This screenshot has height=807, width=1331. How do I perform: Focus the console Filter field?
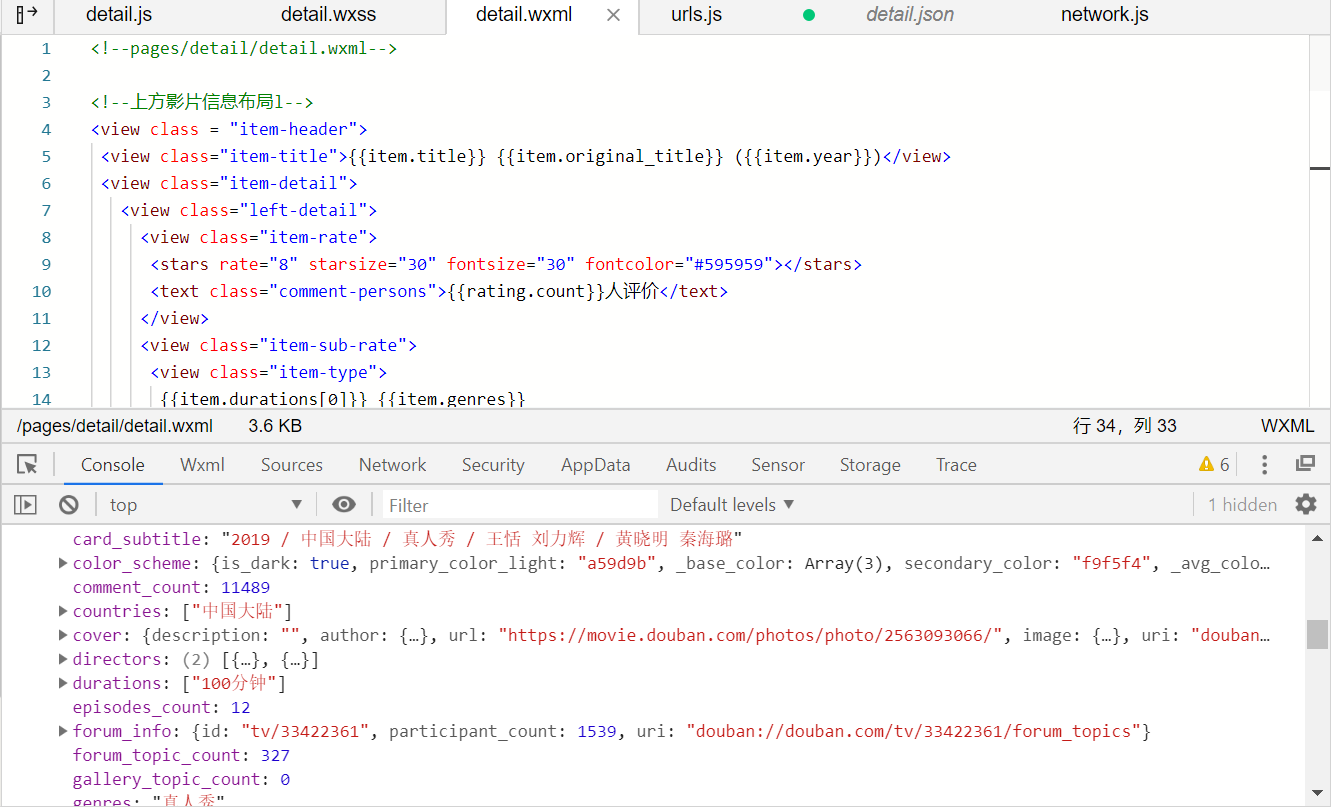pyautogui.click(x=520, y=505)
